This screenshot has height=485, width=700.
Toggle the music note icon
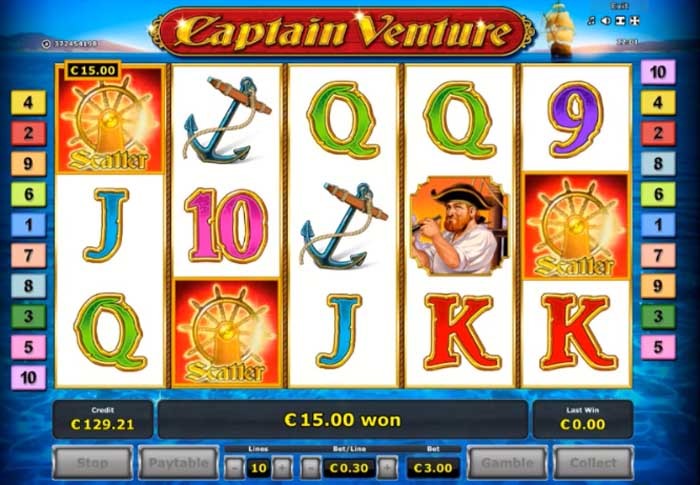pos(592,21)
